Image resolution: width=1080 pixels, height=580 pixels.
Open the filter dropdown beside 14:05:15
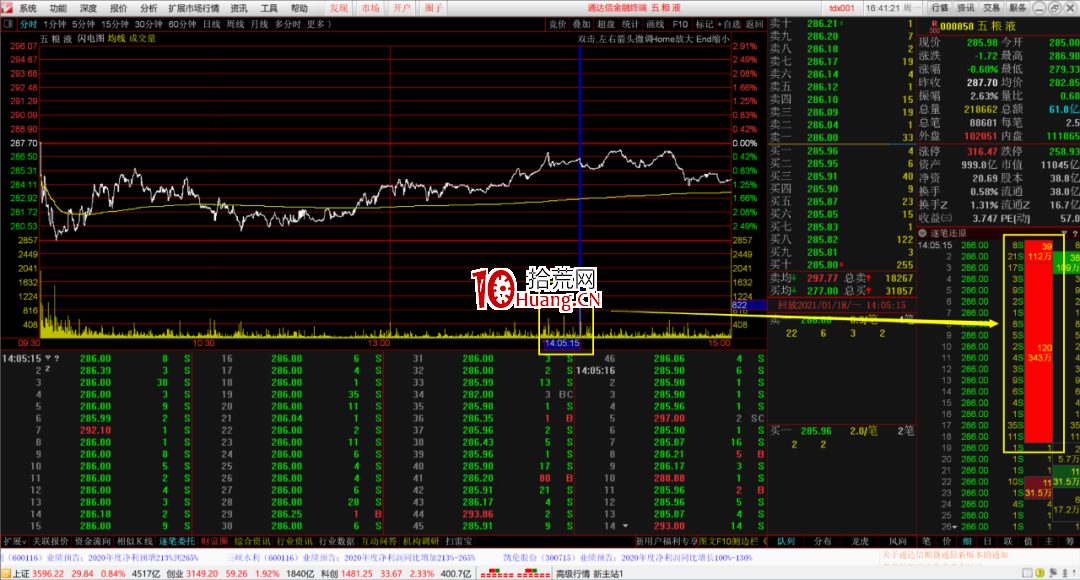click(48, 358)
